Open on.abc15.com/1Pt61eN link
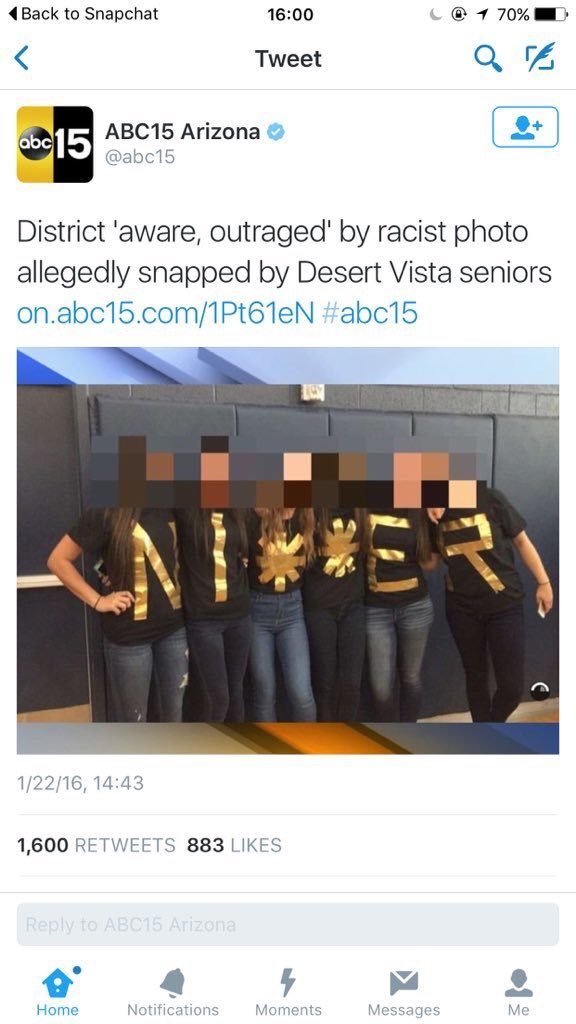576x1024 pixels. pos(165,313)
